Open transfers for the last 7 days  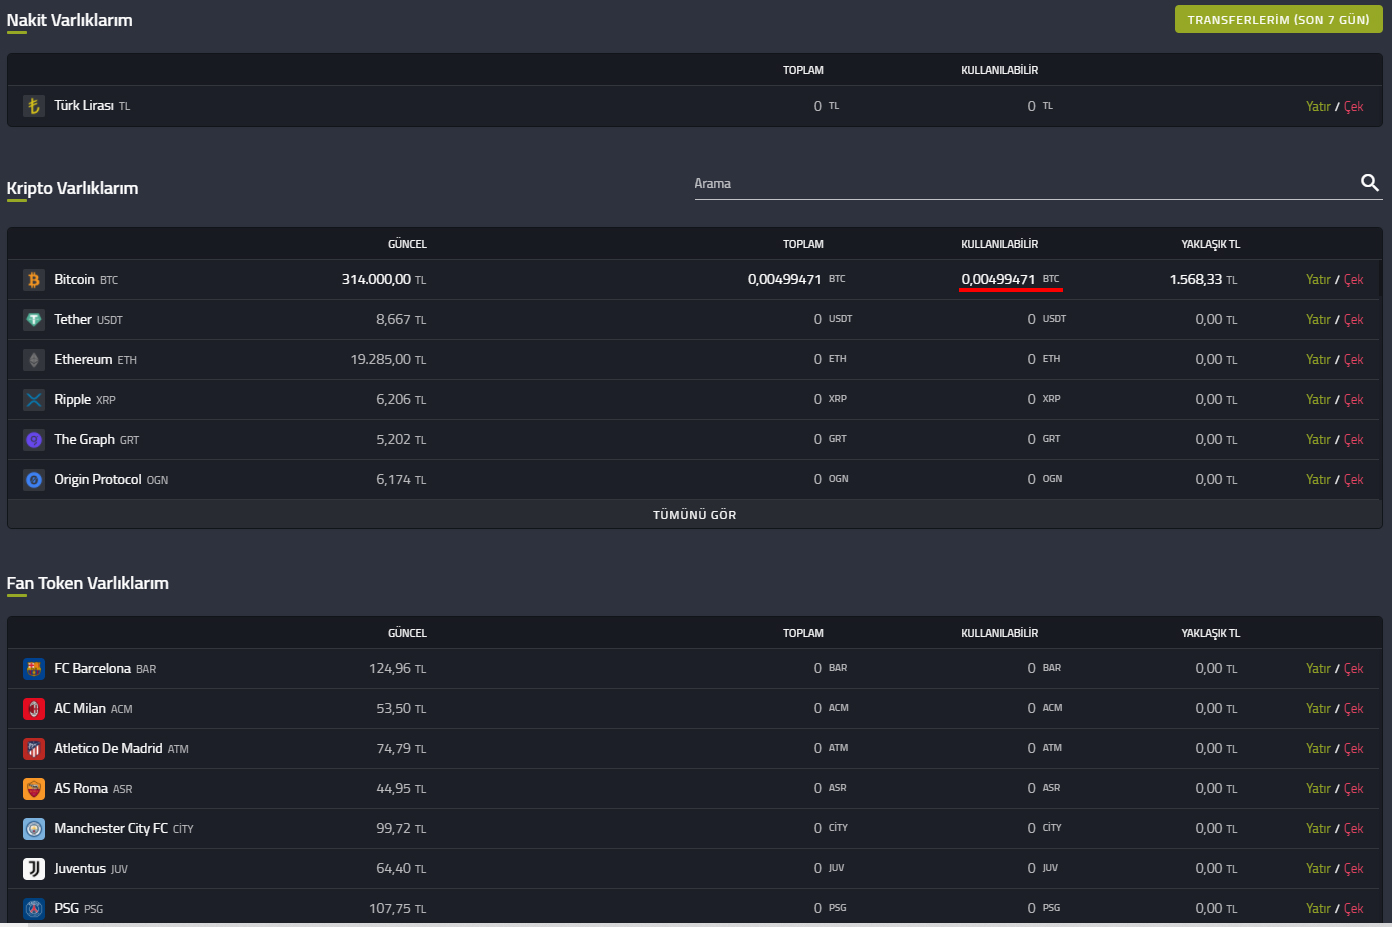pyautogui.click(x=1278, y=20)
